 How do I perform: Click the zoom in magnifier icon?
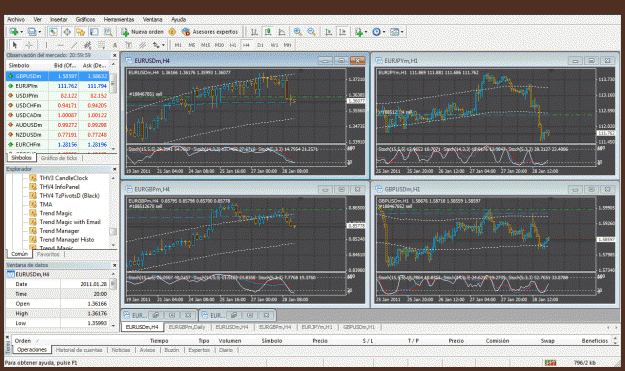(298, 32)
